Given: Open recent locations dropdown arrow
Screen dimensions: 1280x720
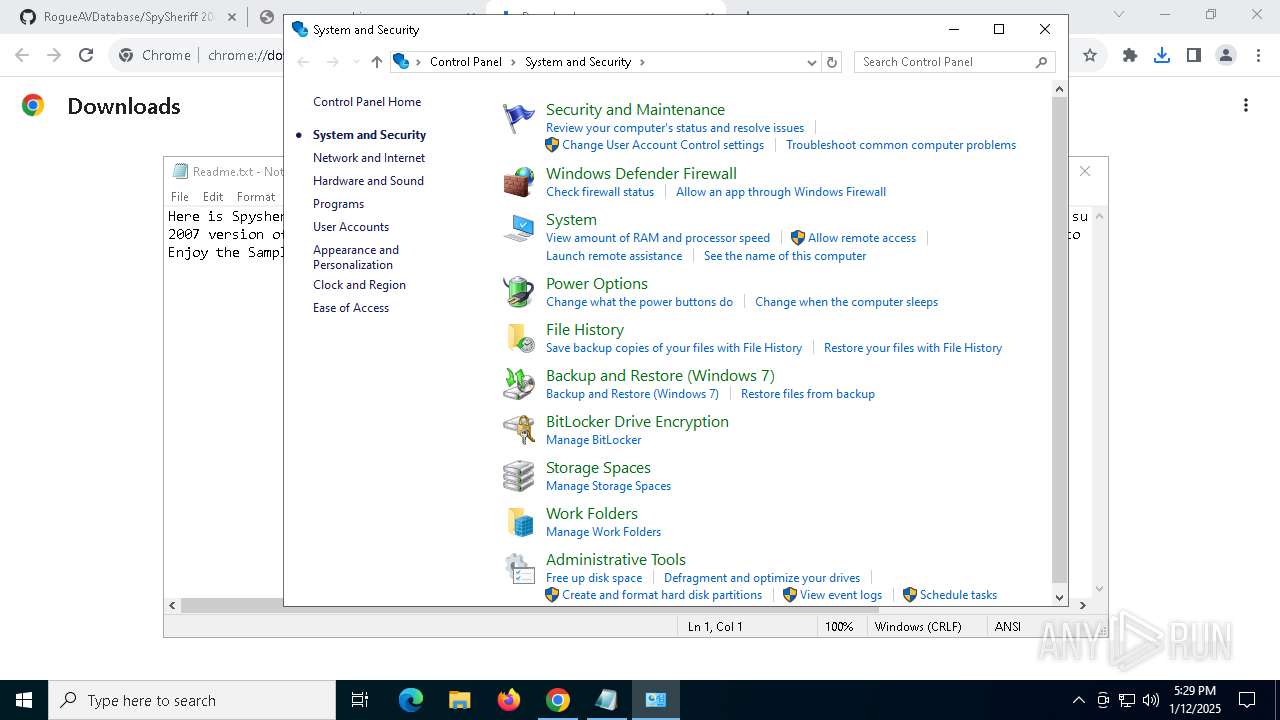Looking at the screenshot, I should pyautogui.click(x=356, y=62).
